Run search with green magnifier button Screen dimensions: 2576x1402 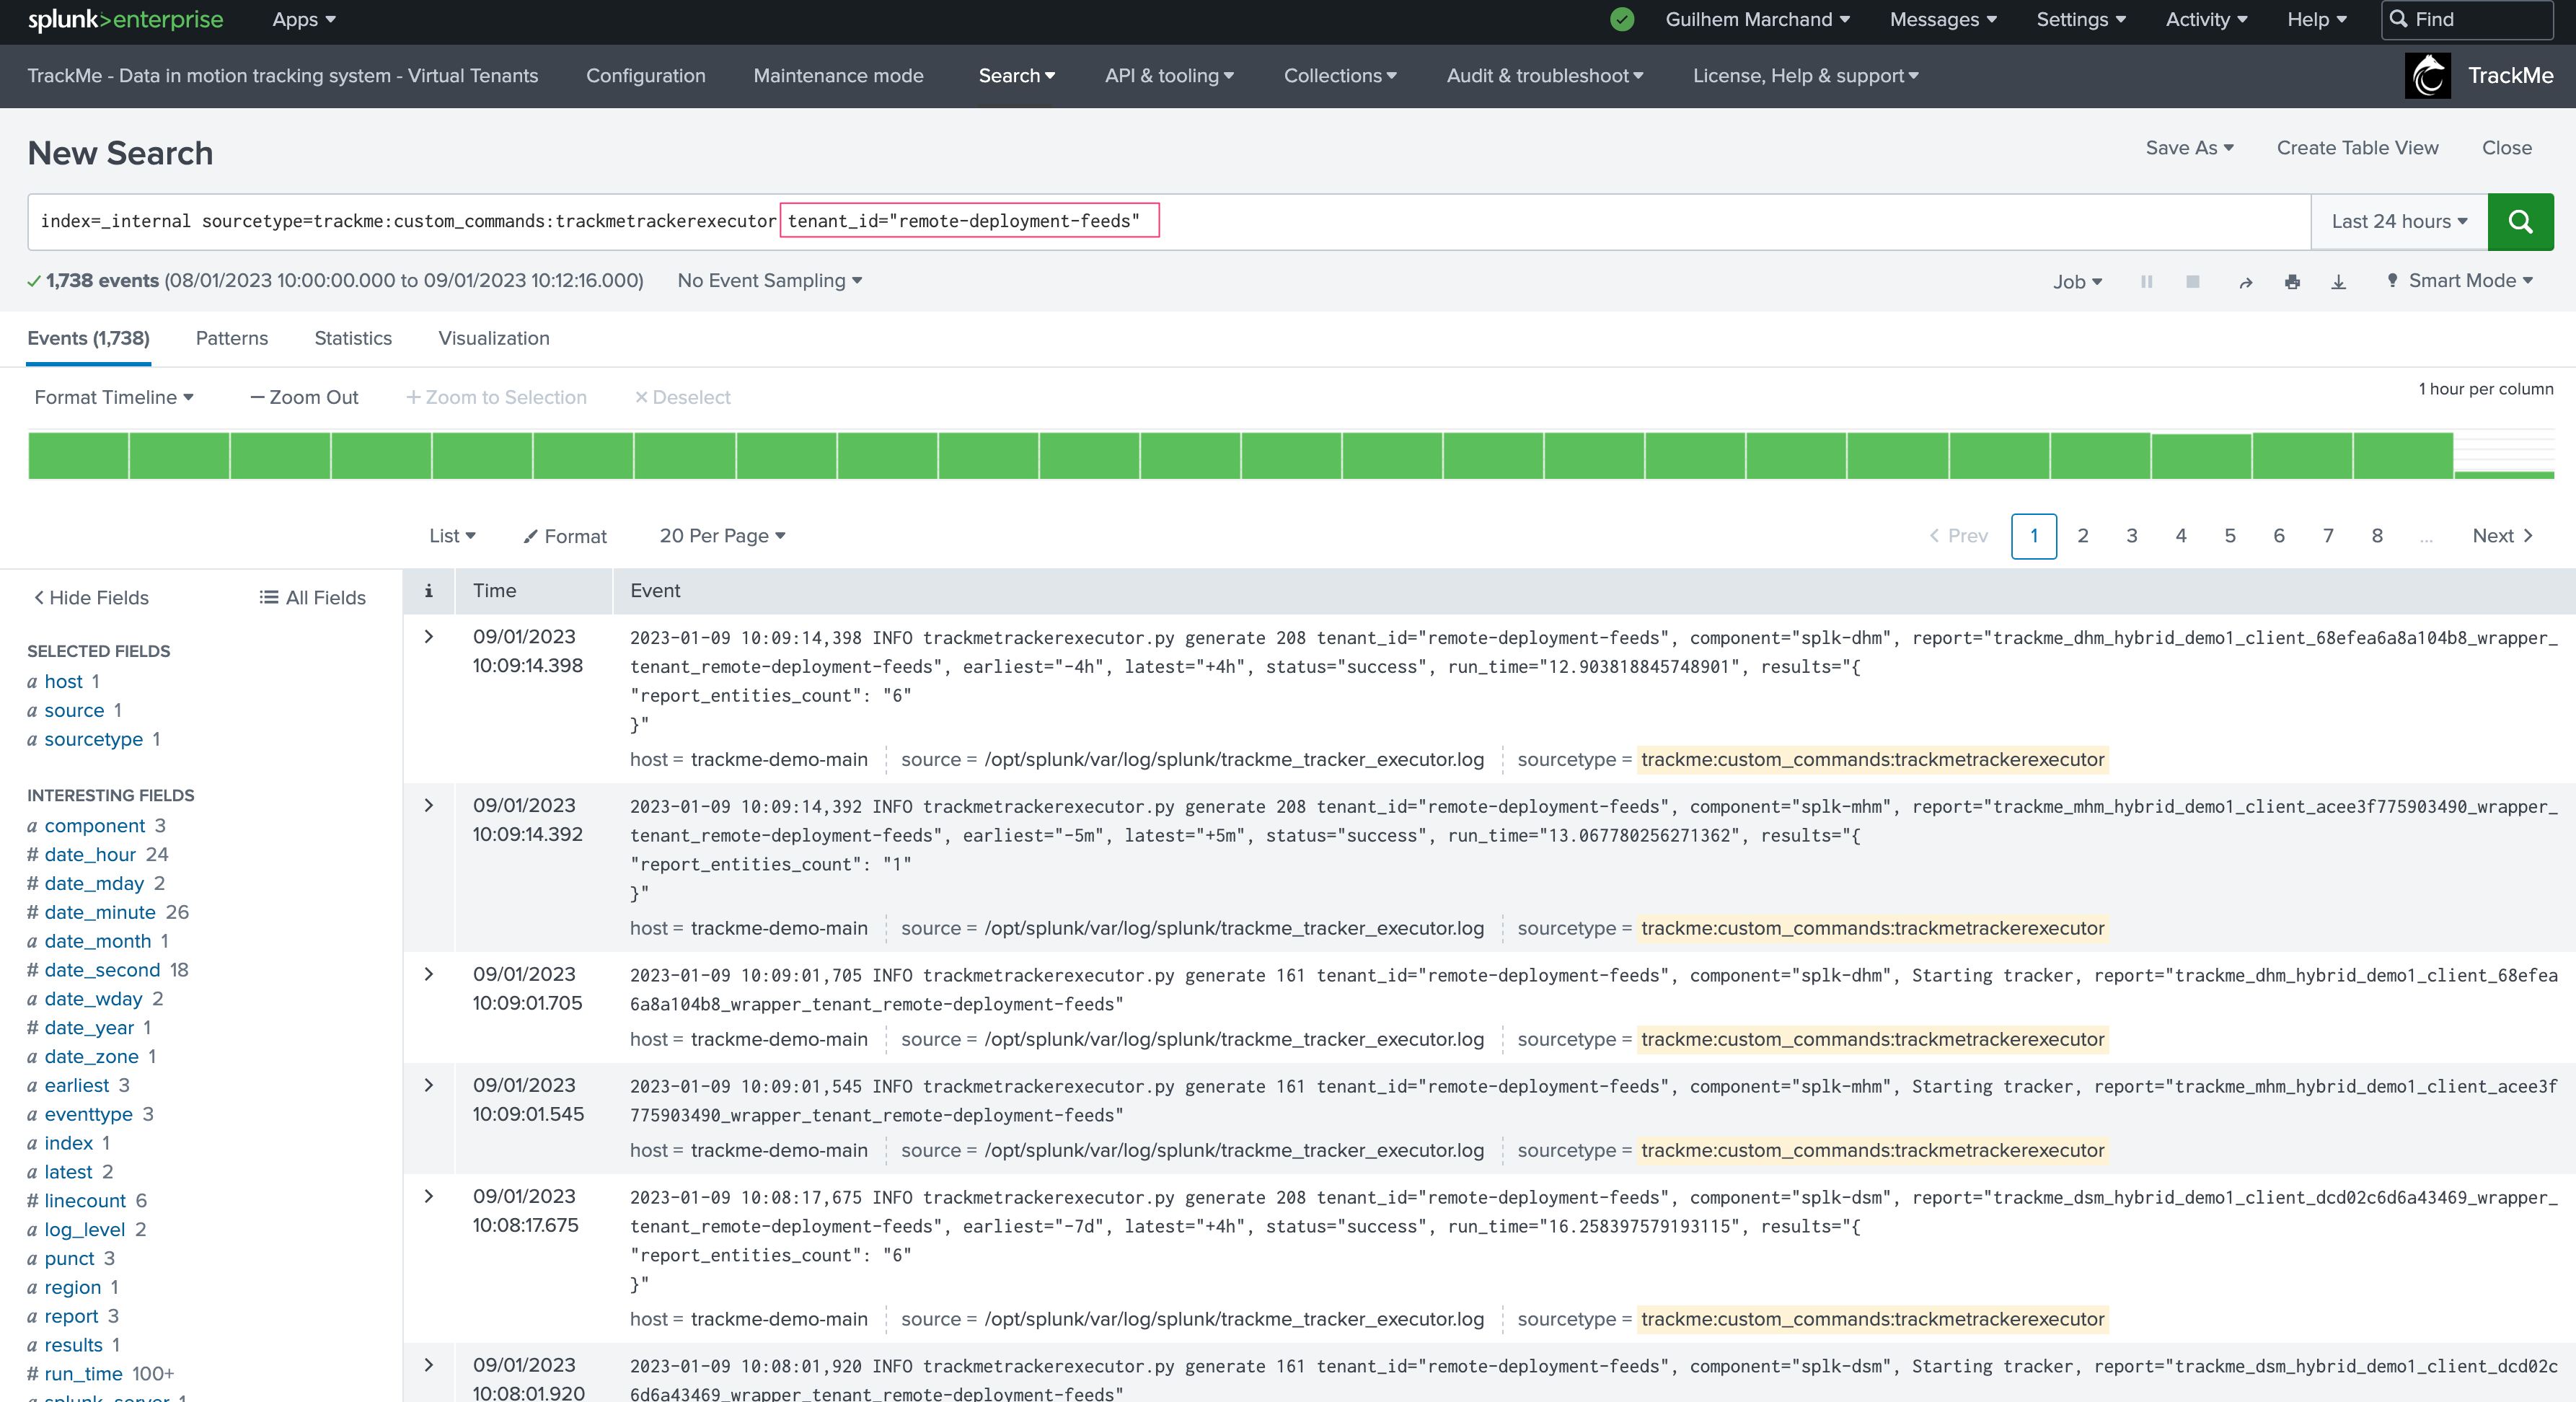(2519, 221)
